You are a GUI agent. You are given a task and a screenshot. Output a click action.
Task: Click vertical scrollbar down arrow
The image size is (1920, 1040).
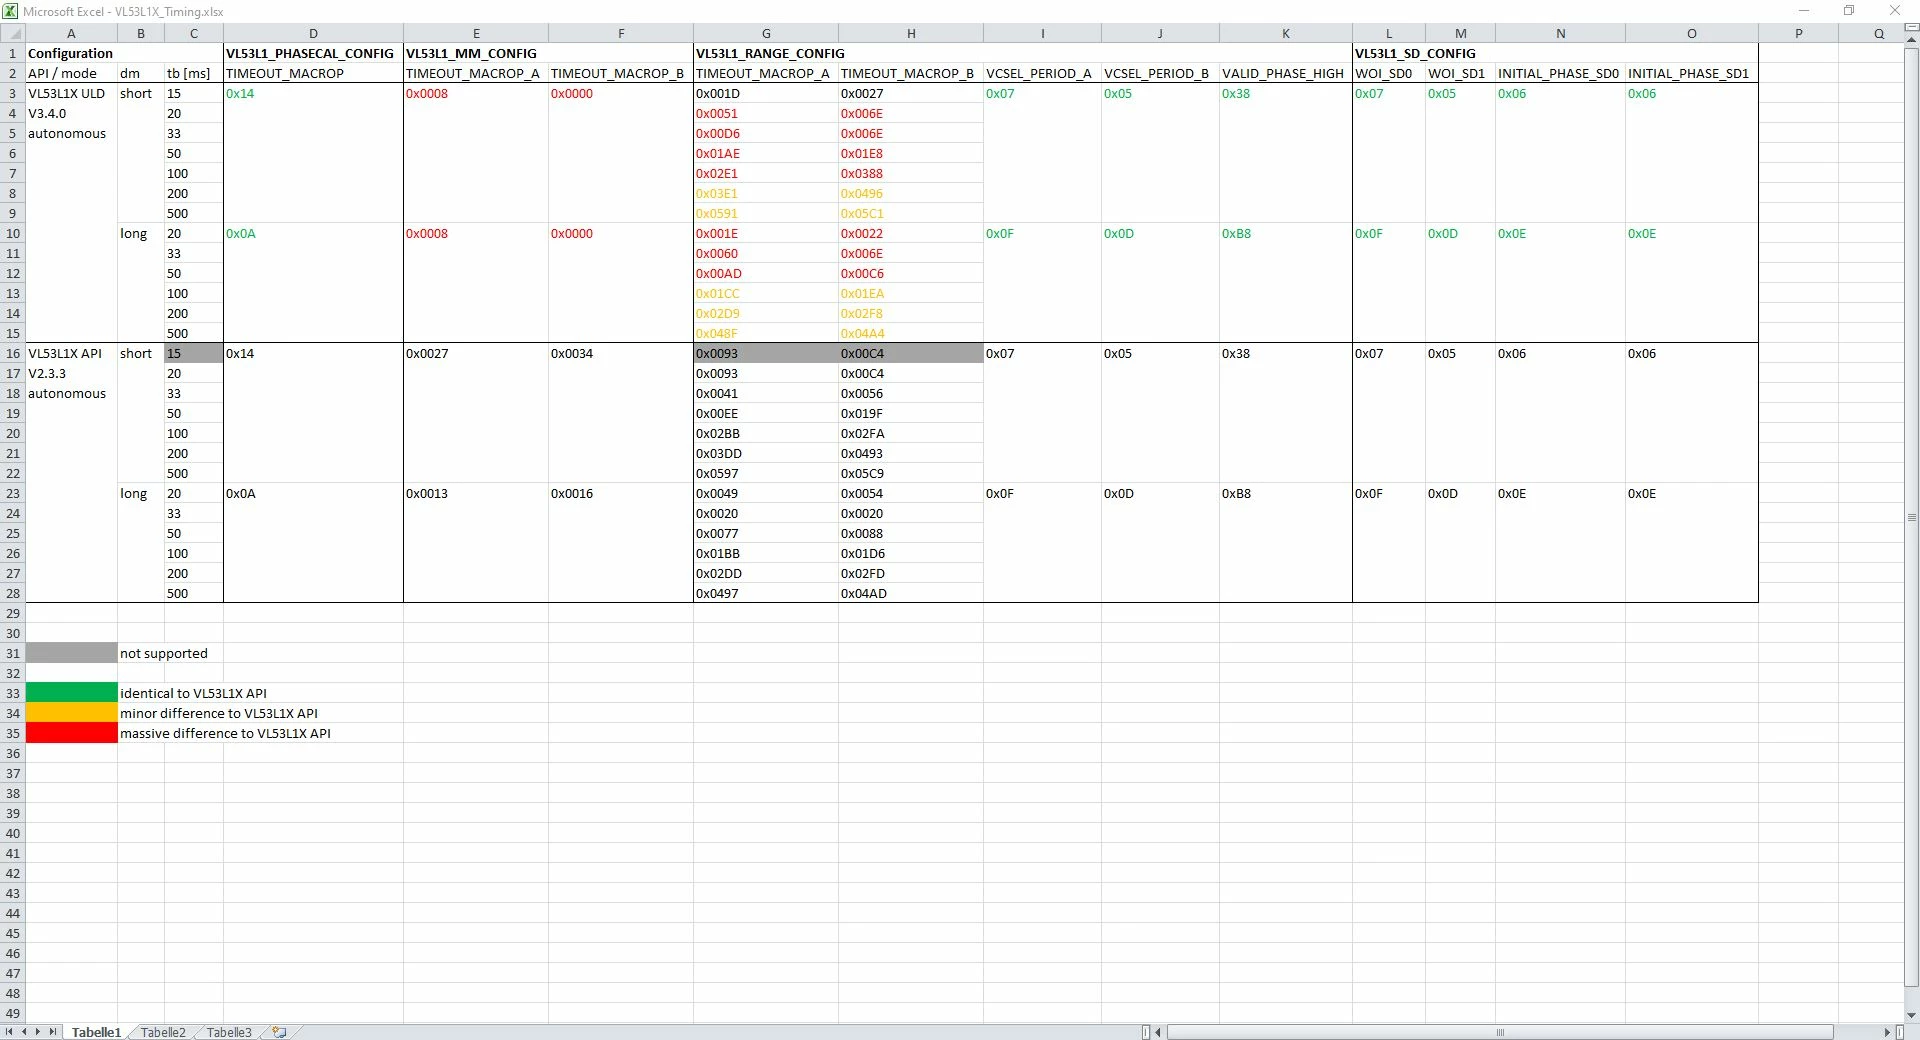tap(1912, 1015)
